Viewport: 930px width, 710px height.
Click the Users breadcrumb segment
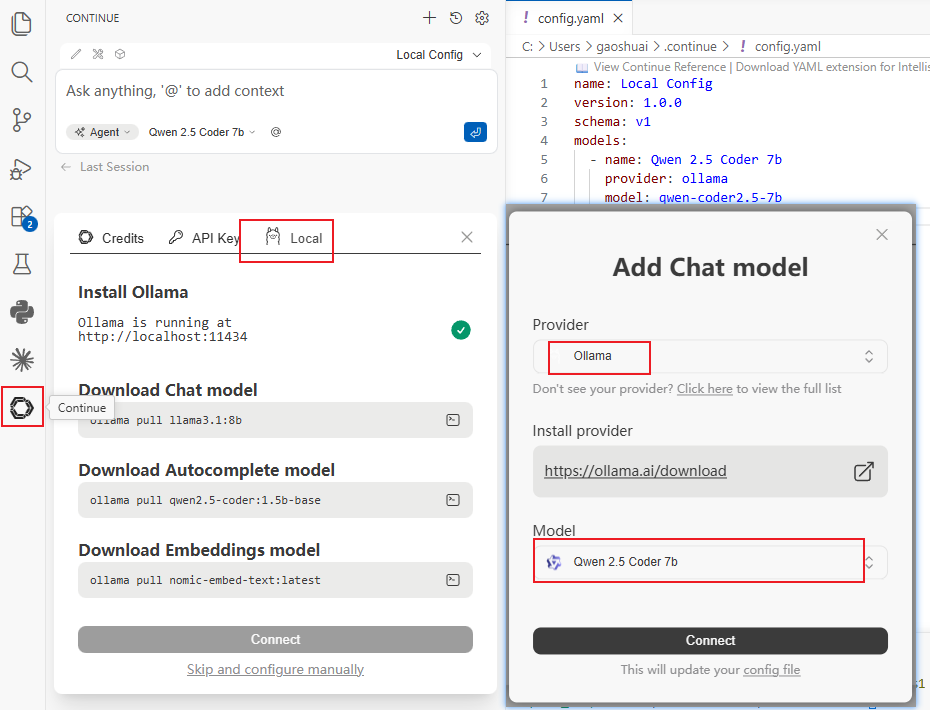click(564, 46)
